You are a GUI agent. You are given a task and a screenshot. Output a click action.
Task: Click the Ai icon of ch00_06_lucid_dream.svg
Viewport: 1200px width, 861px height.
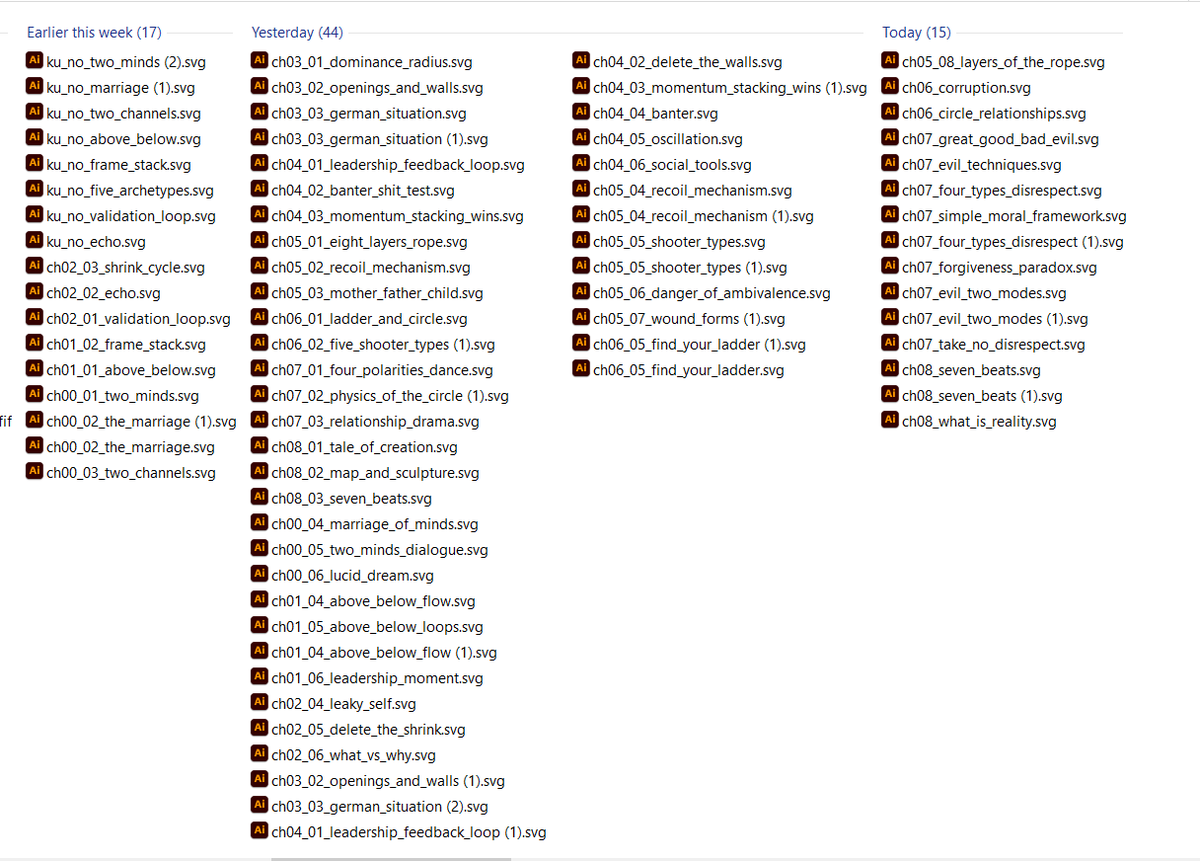point(259,575)
